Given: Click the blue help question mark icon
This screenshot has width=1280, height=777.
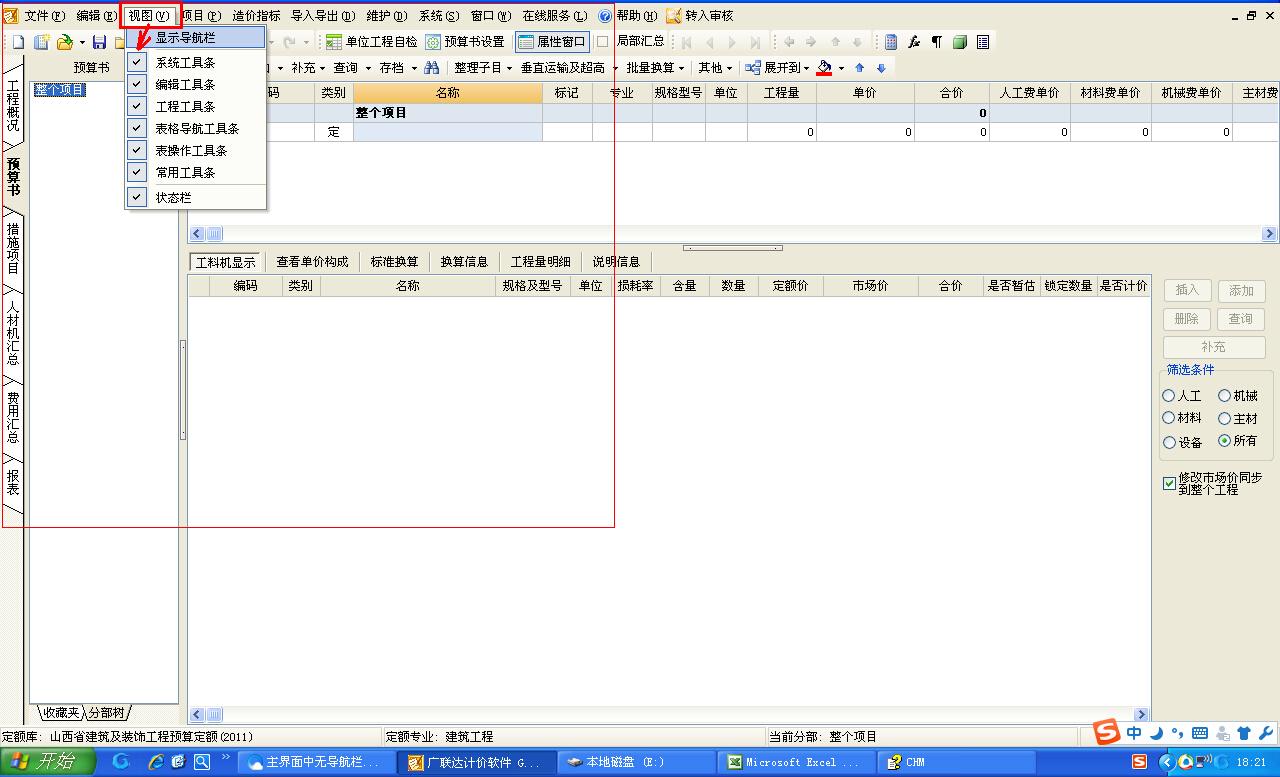Looking at the screenshot, I should click(x=605, y=16).
